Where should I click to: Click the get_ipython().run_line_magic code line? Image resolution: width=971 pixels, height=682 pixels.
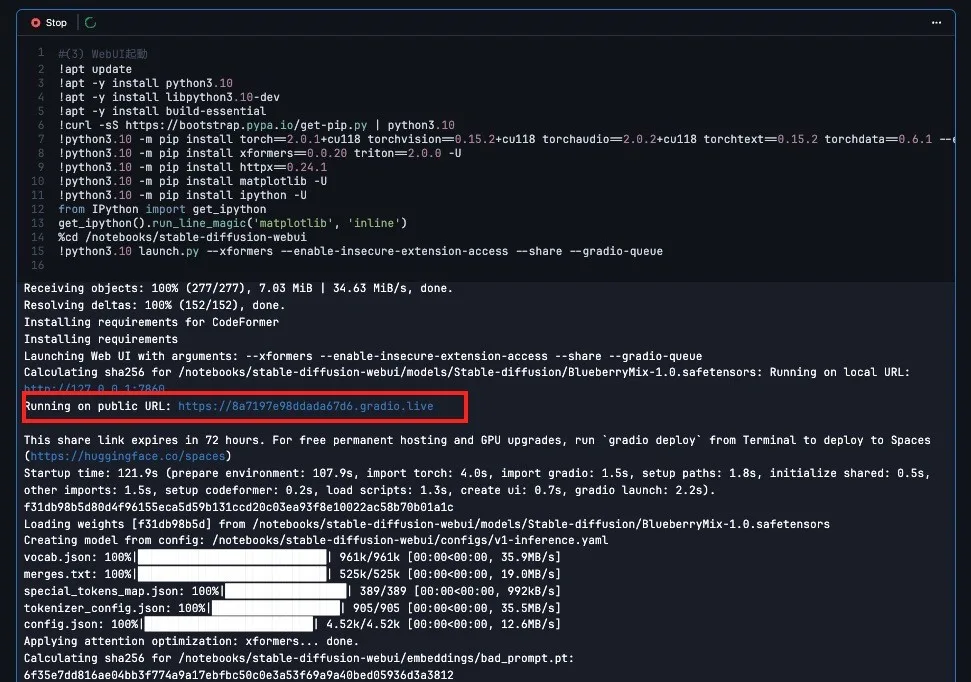pyautogui.click(x=233, y=223)
